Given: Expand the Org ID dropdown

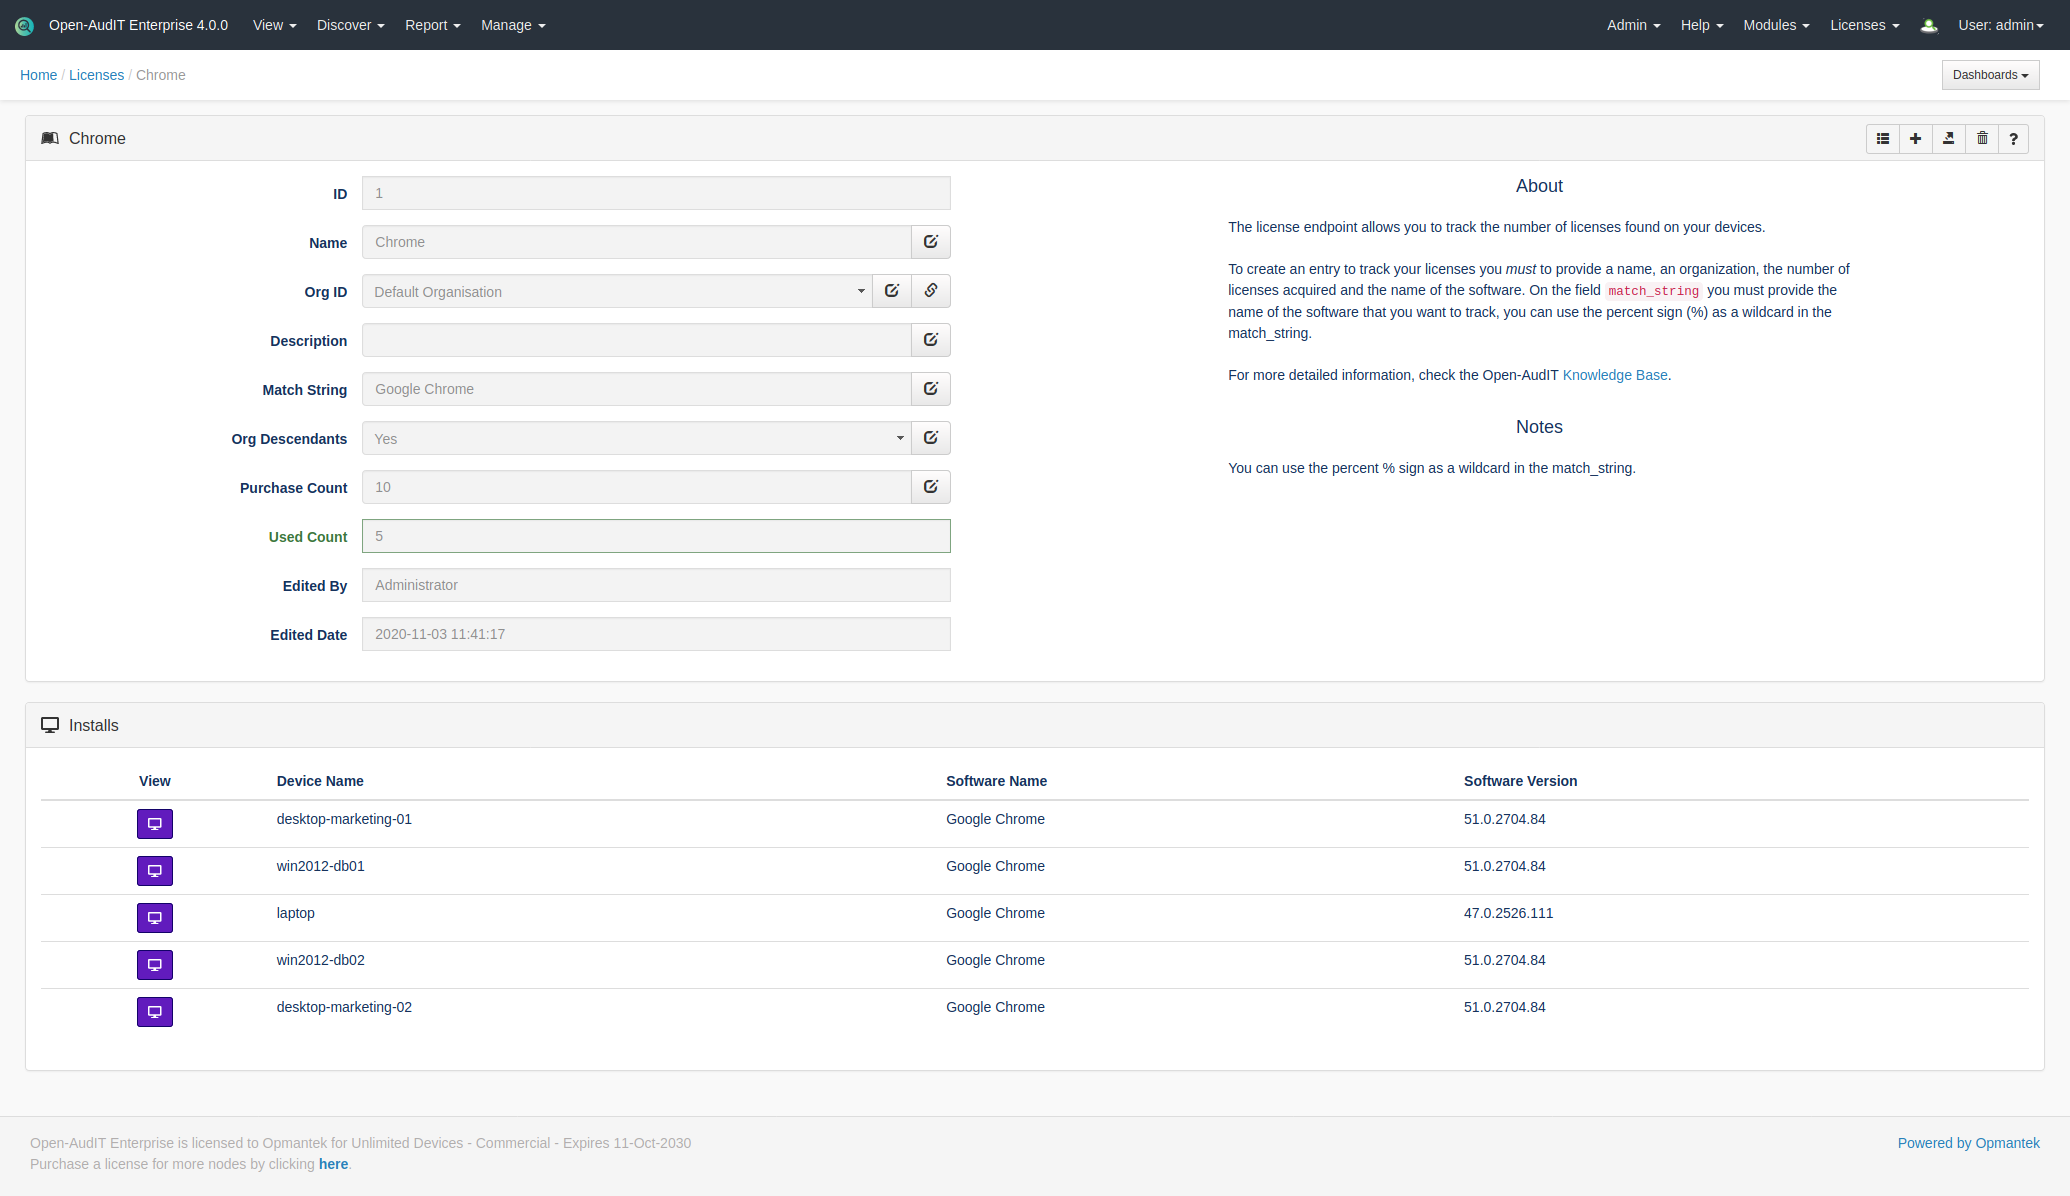Looking at the screenshot, I should (616, 292).
